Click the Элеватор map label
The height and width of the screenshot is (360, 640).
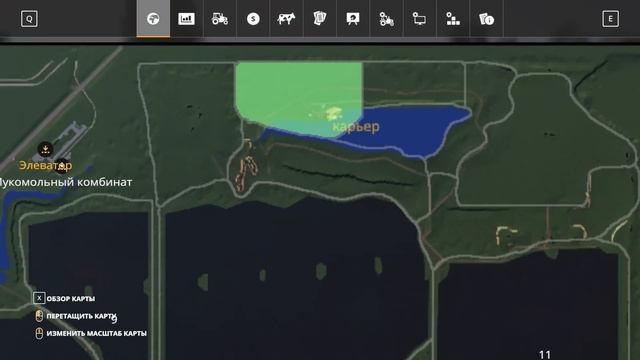click(46, 165)
